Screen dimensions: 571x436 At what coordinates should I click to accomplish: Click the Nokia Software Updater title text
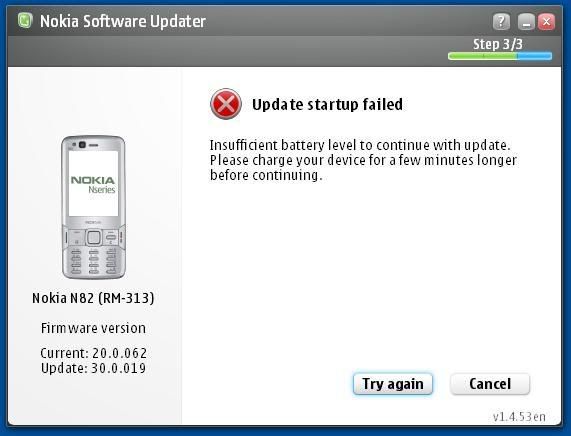tap(123, 21)
